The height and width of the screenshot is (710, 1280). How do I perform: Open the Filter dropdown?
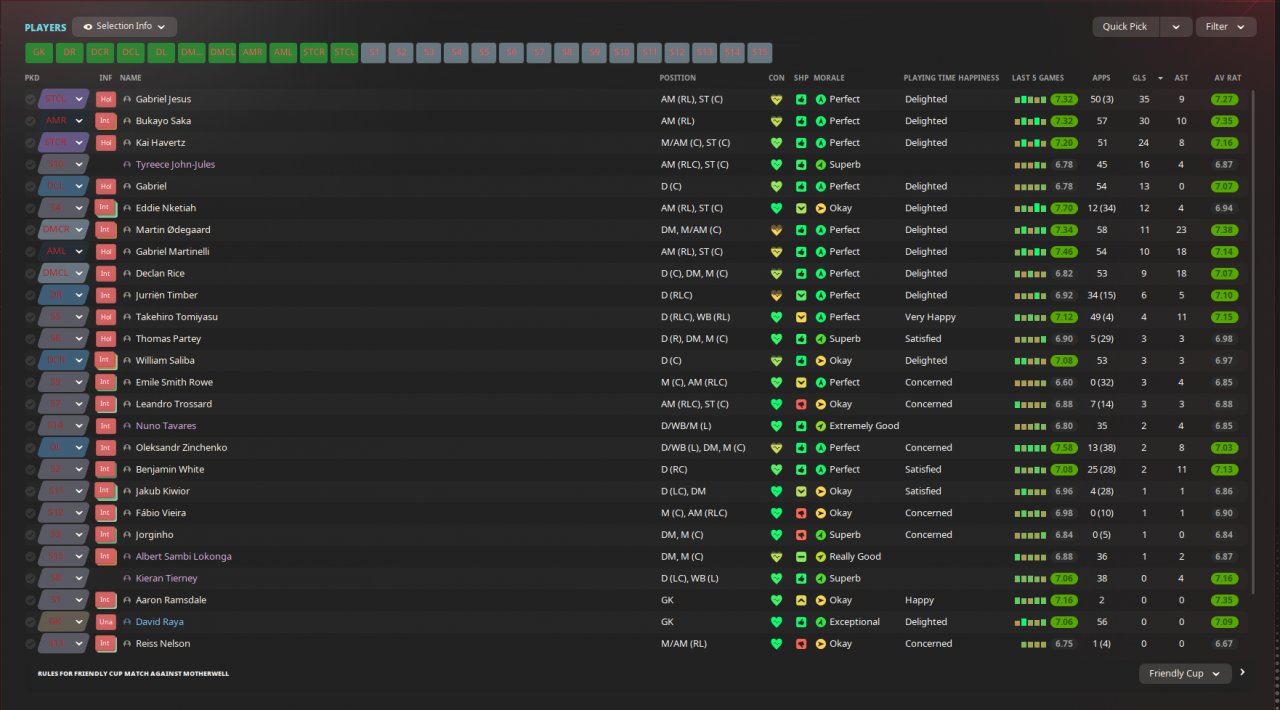point(1226,27)
